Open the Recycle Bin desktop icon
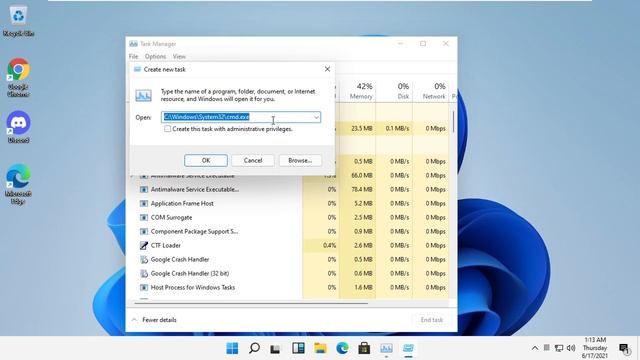 point(18,21)
